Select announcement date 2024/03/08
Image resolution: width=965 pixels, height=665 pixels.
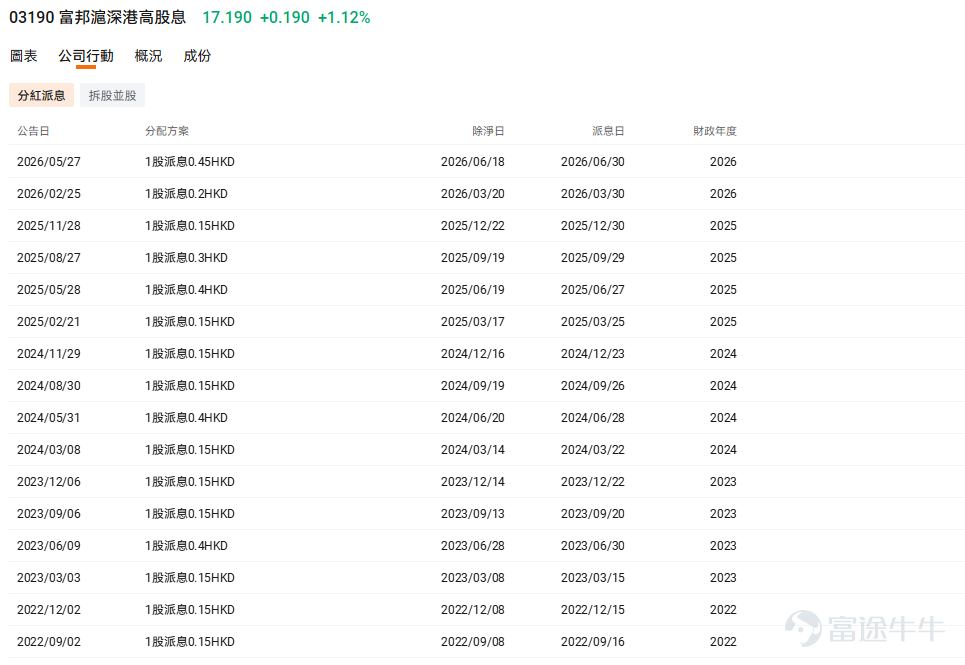pos(49,450)
